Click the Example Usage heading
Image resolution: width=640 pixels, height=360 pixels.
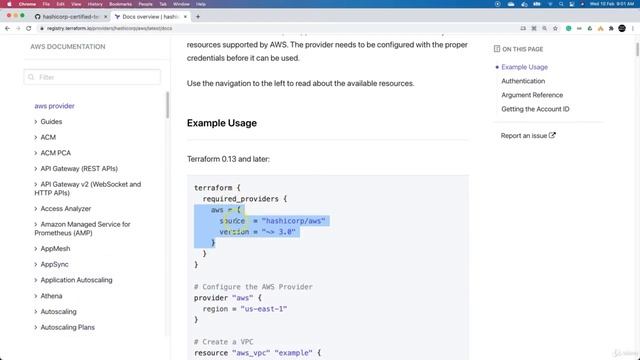click(x=222, y=123)
